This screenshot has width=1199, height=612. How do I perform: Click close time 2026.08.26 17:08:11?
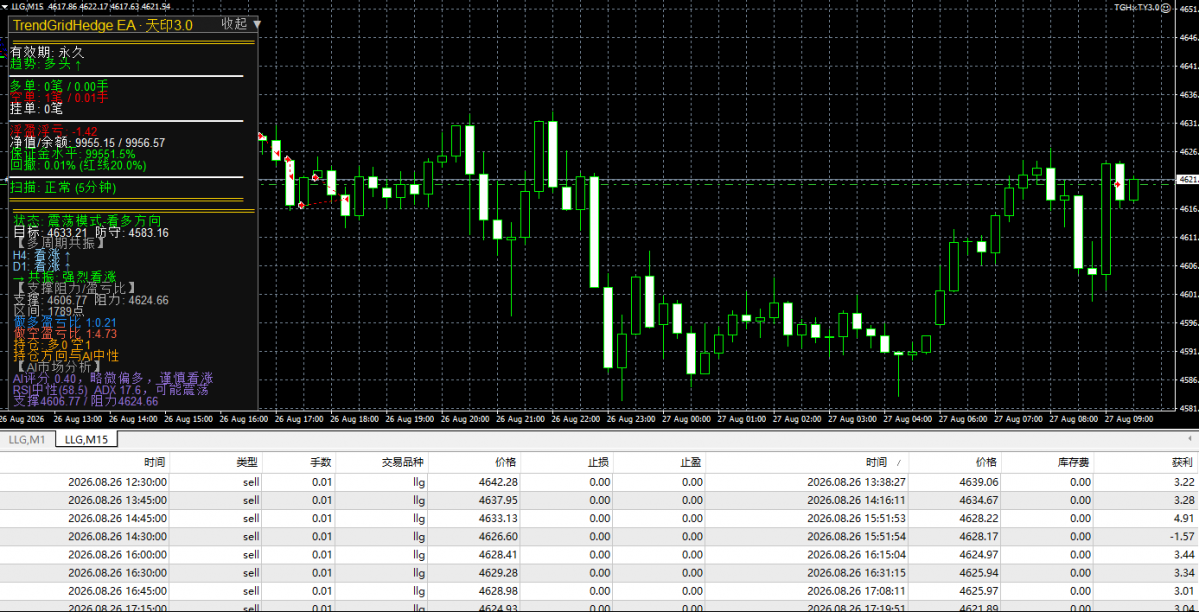click(856, 591)
